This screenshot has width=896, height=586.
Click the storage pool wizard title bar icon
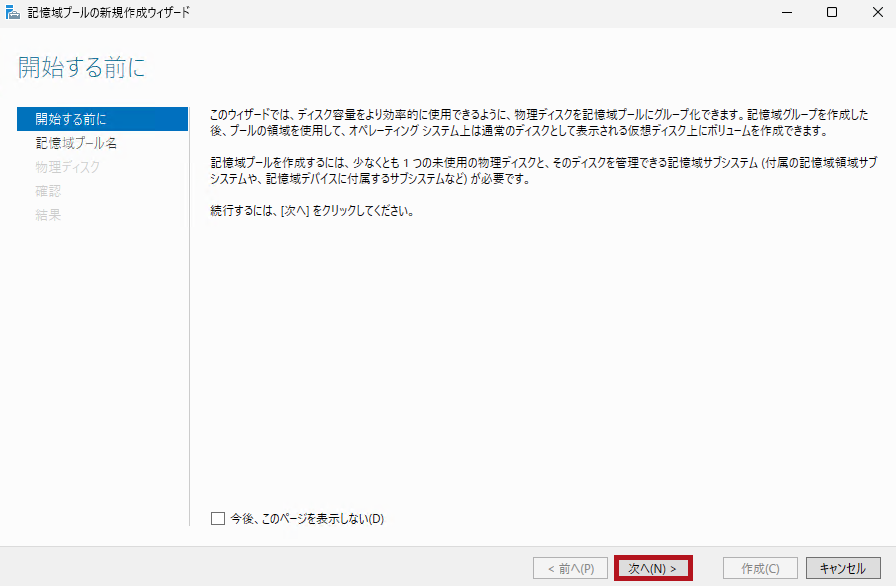point(12,13)
